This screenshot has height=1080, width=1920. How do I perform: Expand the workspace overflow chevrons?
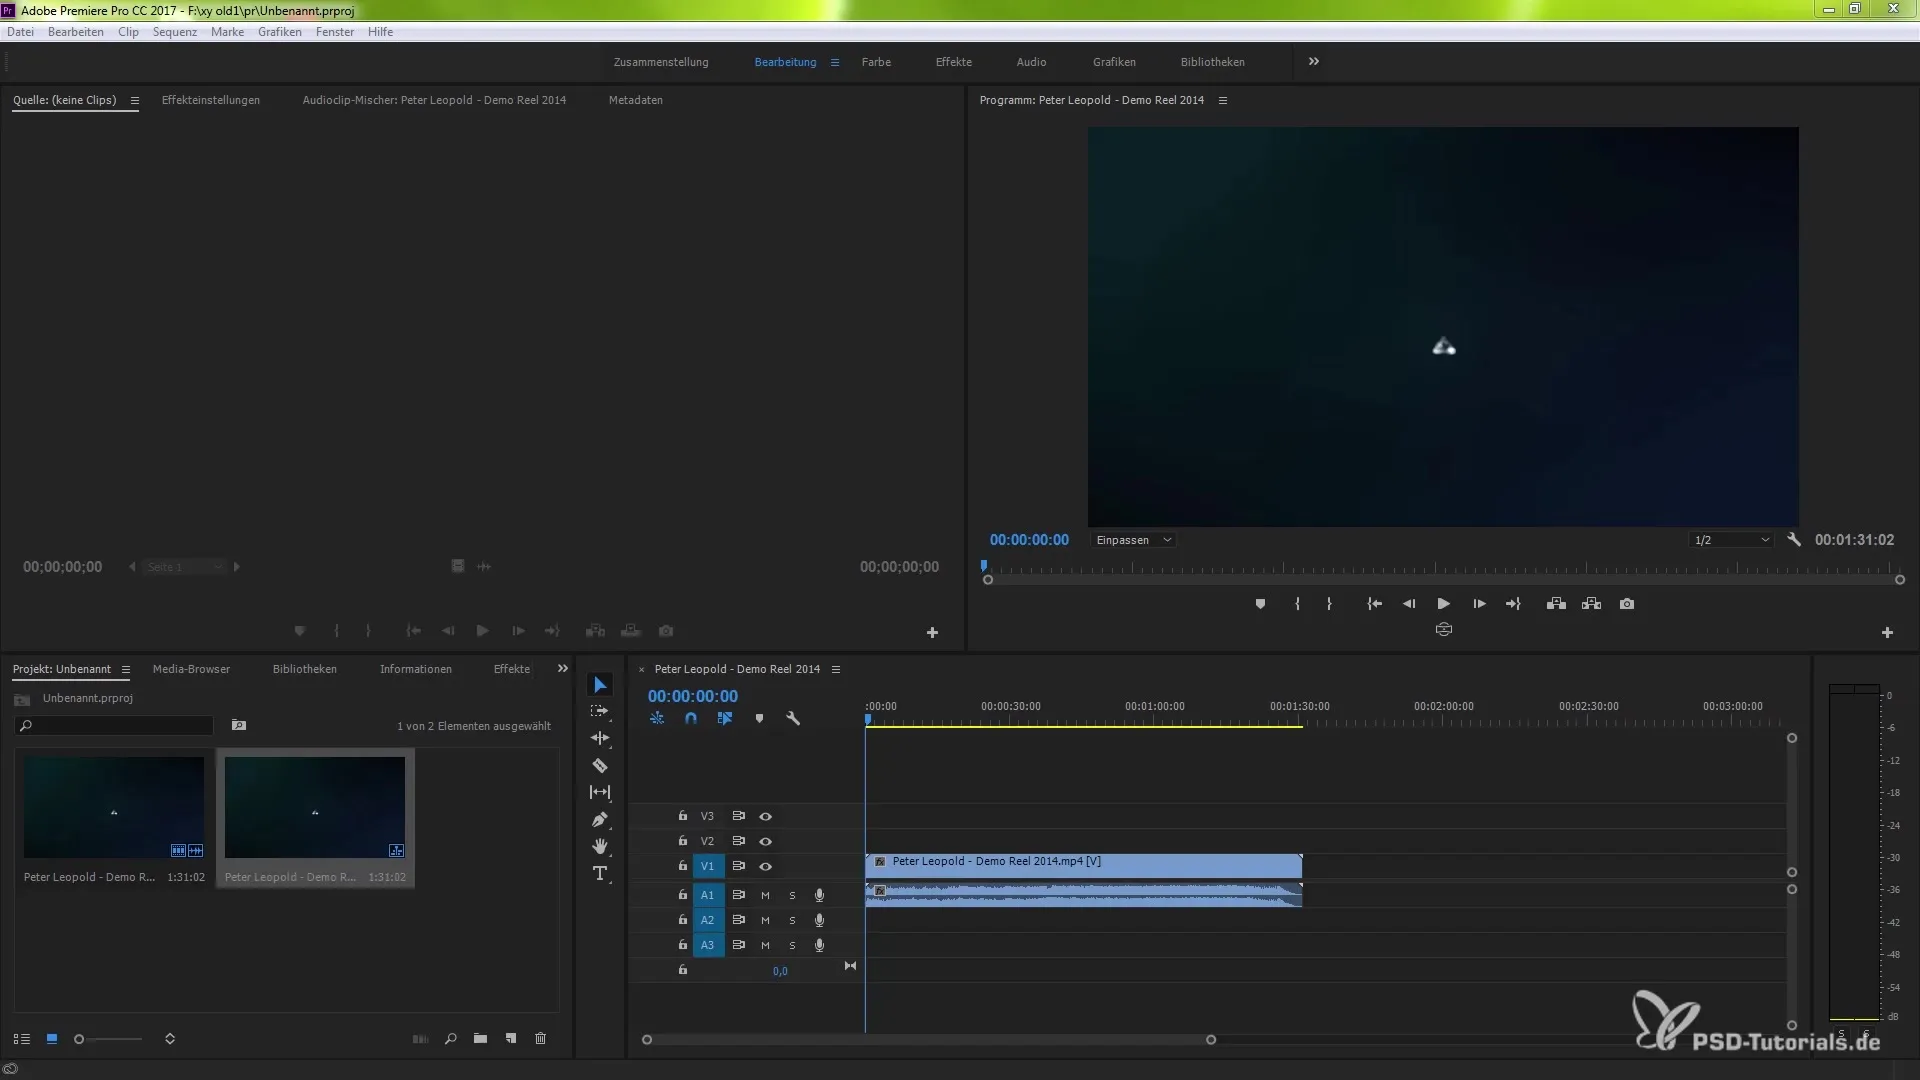1314,62
